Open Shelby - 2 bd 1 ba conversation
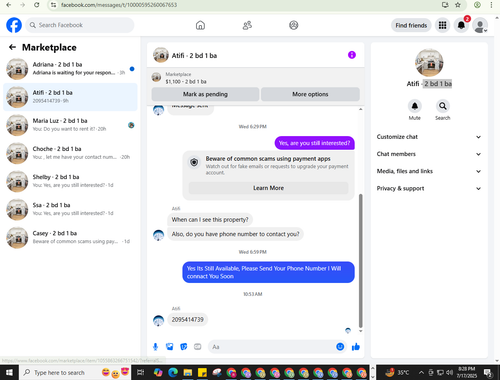This screenshot has height=380, width=500. [70, 181]
